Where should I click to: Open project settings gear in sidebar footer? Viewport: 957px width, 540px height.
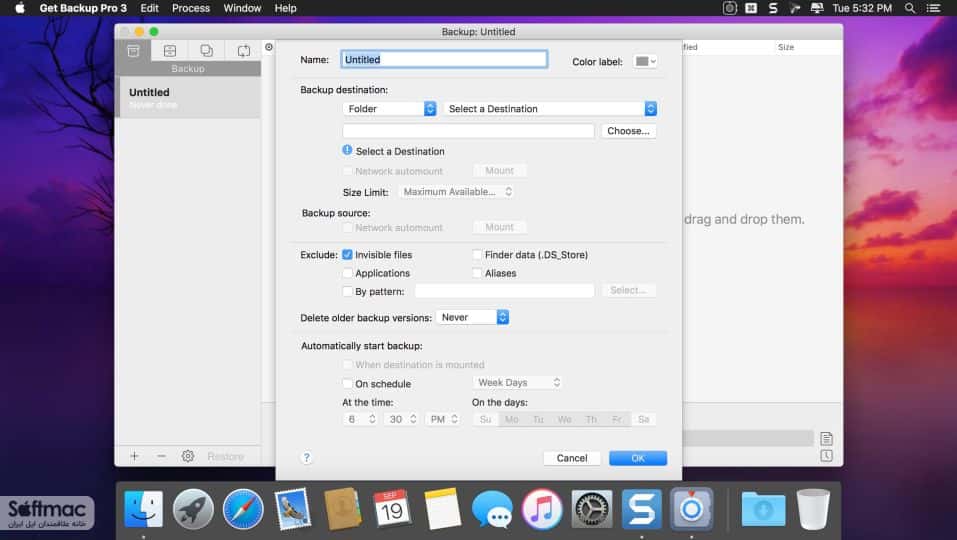click(x=188, y=456)
